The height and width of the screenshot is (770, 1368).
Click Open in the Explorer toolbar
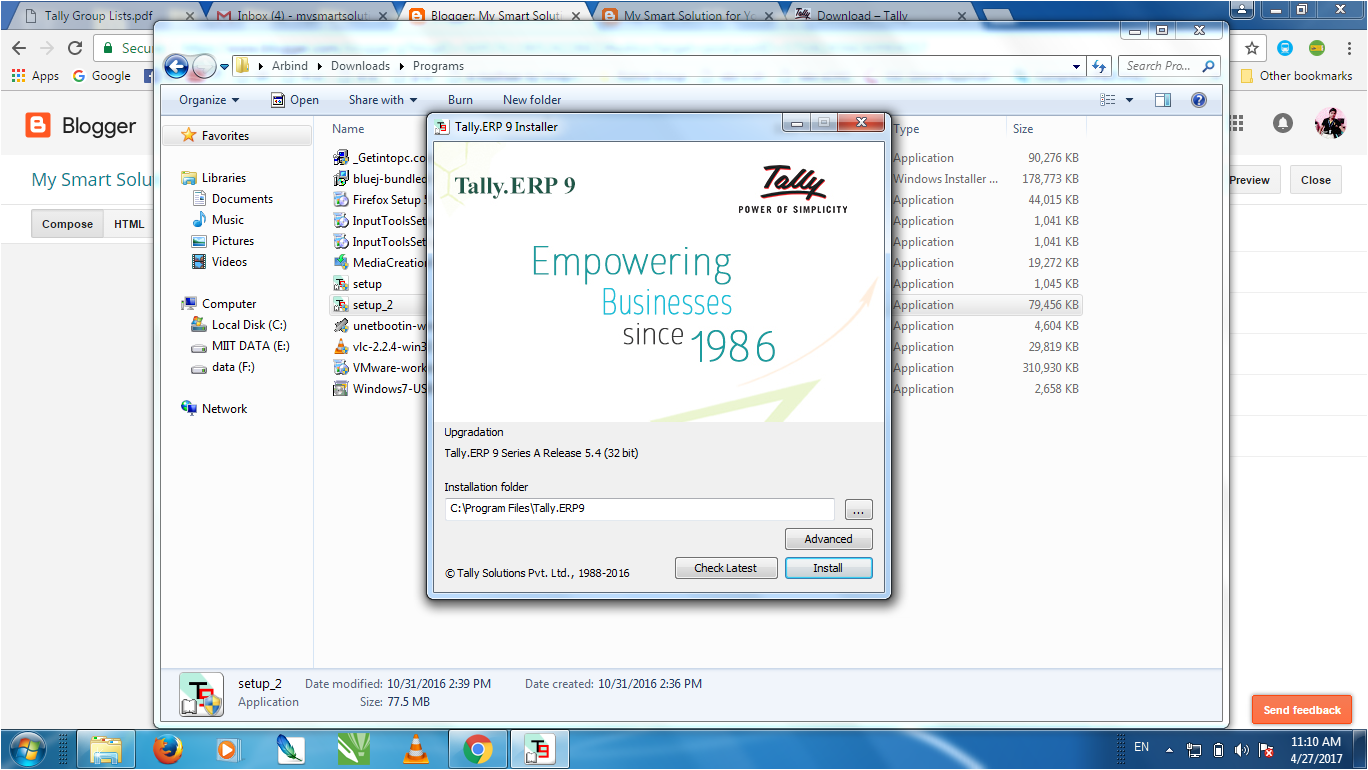(x=295, y=100)
